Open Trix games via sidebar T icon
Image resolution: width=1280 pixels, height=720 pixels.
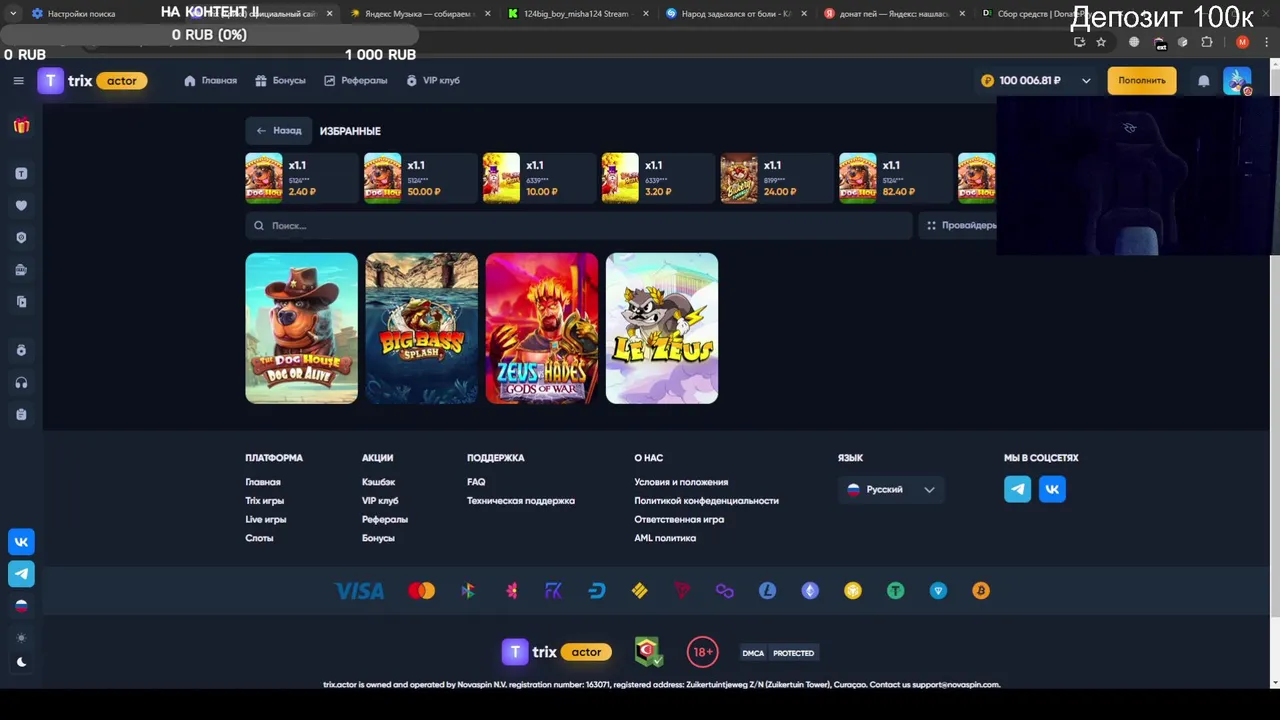(21, 174)
